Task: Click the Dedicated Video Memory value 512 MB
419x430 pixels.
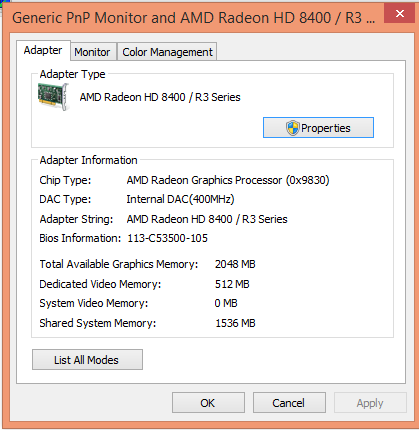Action: click(232, 284)
